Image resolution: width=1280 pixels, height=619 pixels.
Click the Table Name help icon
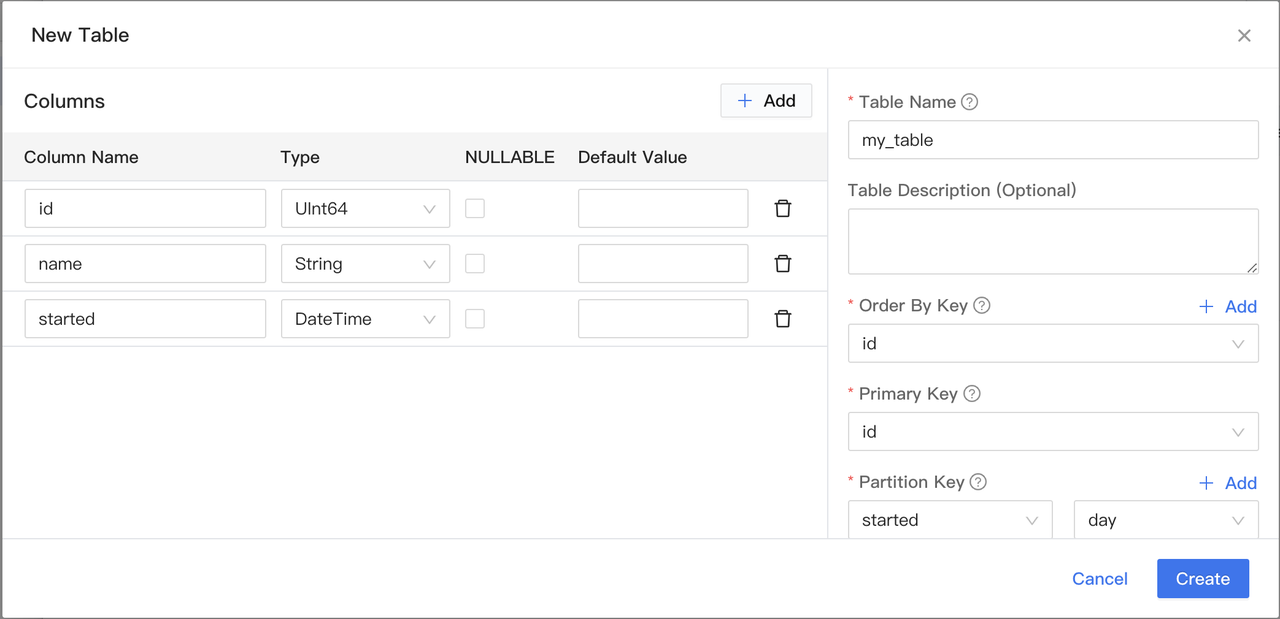(x=969, y=102)
